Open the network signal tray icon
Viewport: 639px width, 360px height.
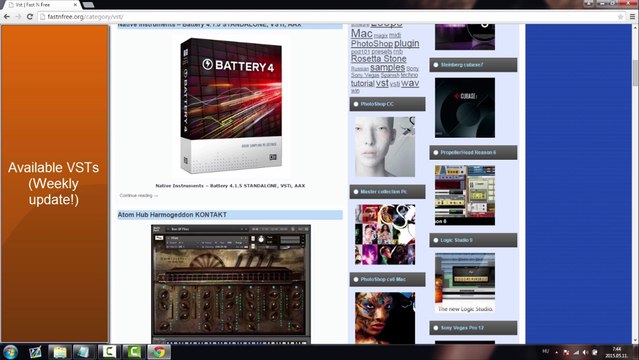click(x=576, y=352)
